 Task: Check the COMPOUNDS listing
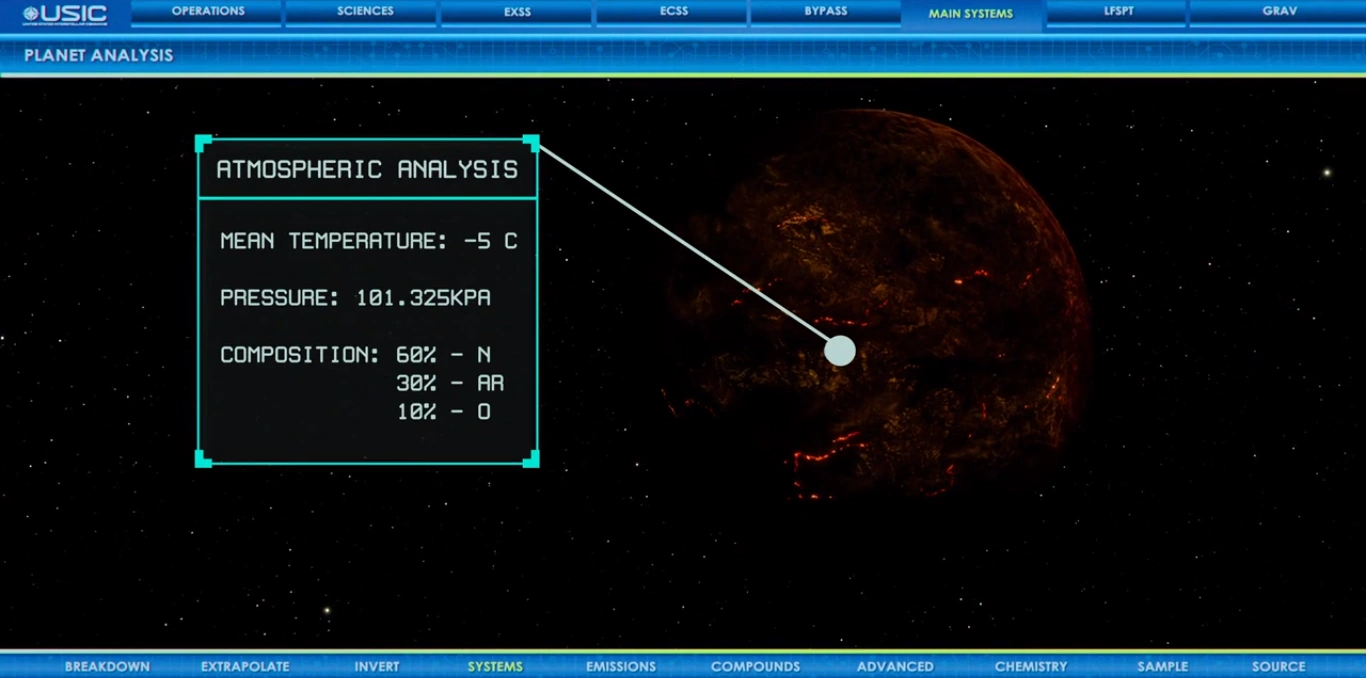(756, 666)
